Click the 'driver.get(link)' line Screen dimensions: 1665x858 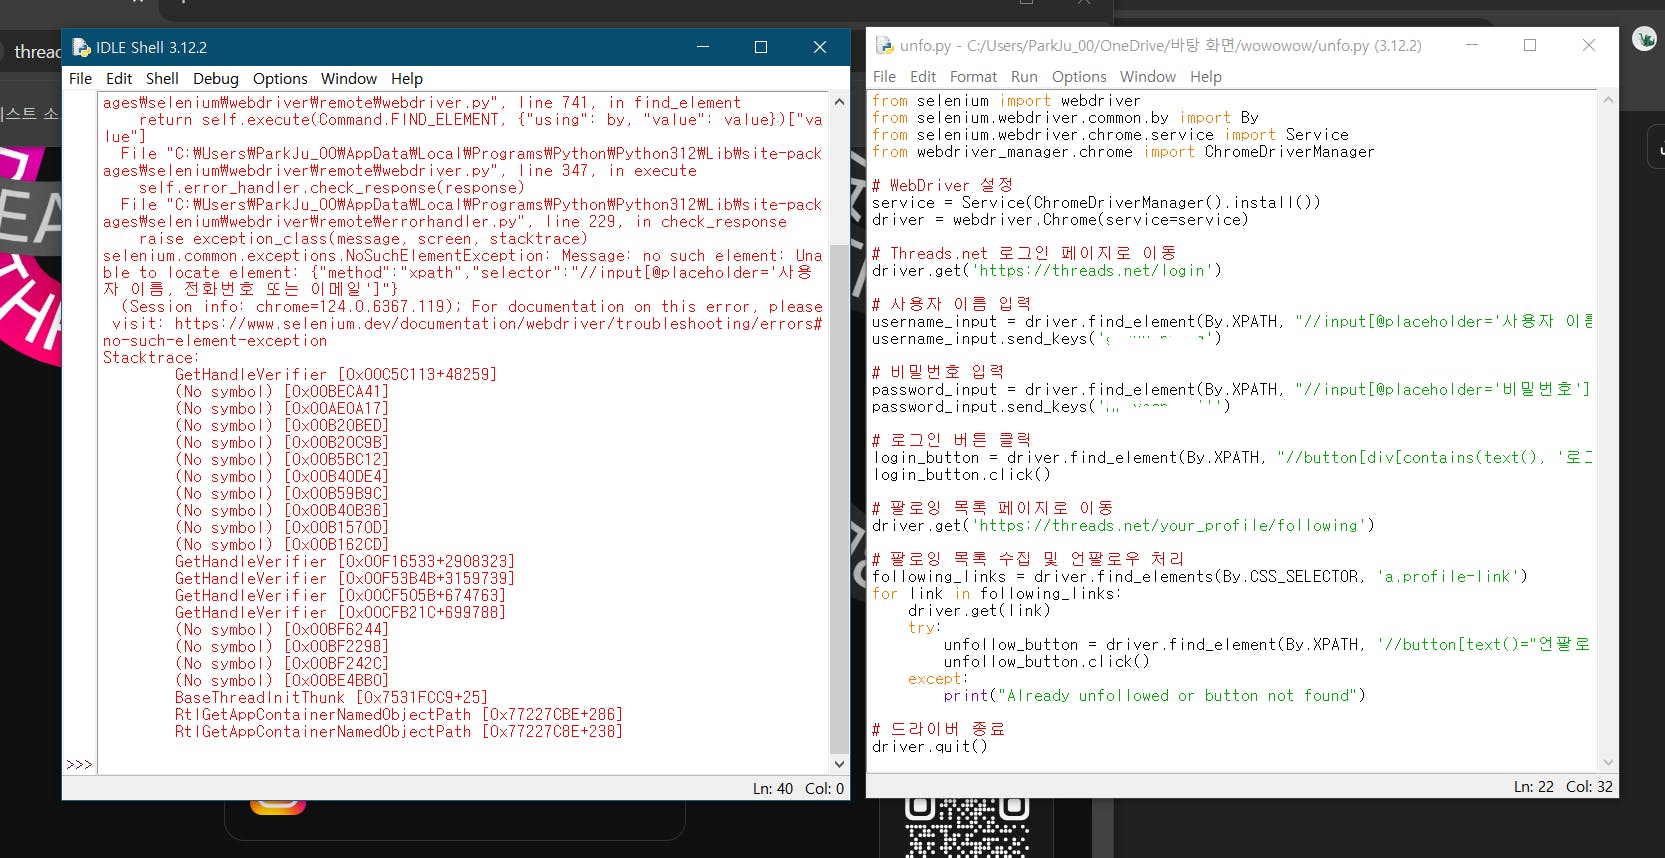979,611
